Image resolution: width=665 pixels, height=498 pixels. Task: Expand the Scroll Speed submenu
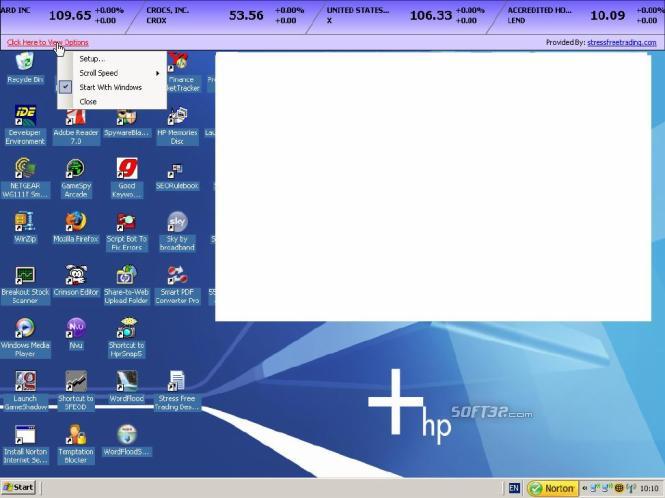[x=112, y=73]
